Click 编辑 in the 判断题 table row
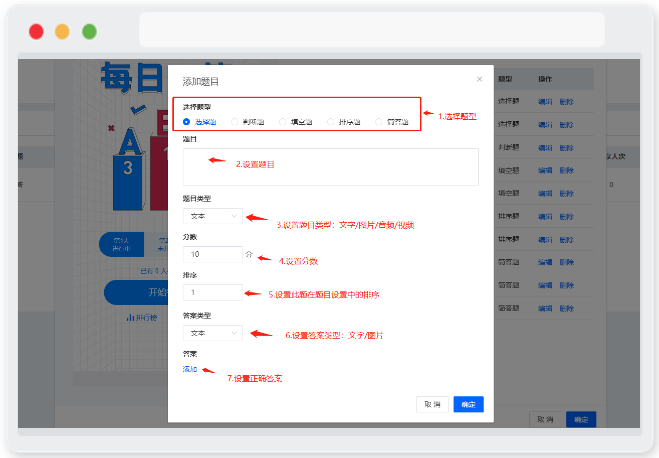Screen dimensions: 659x458 coord(545,147)
